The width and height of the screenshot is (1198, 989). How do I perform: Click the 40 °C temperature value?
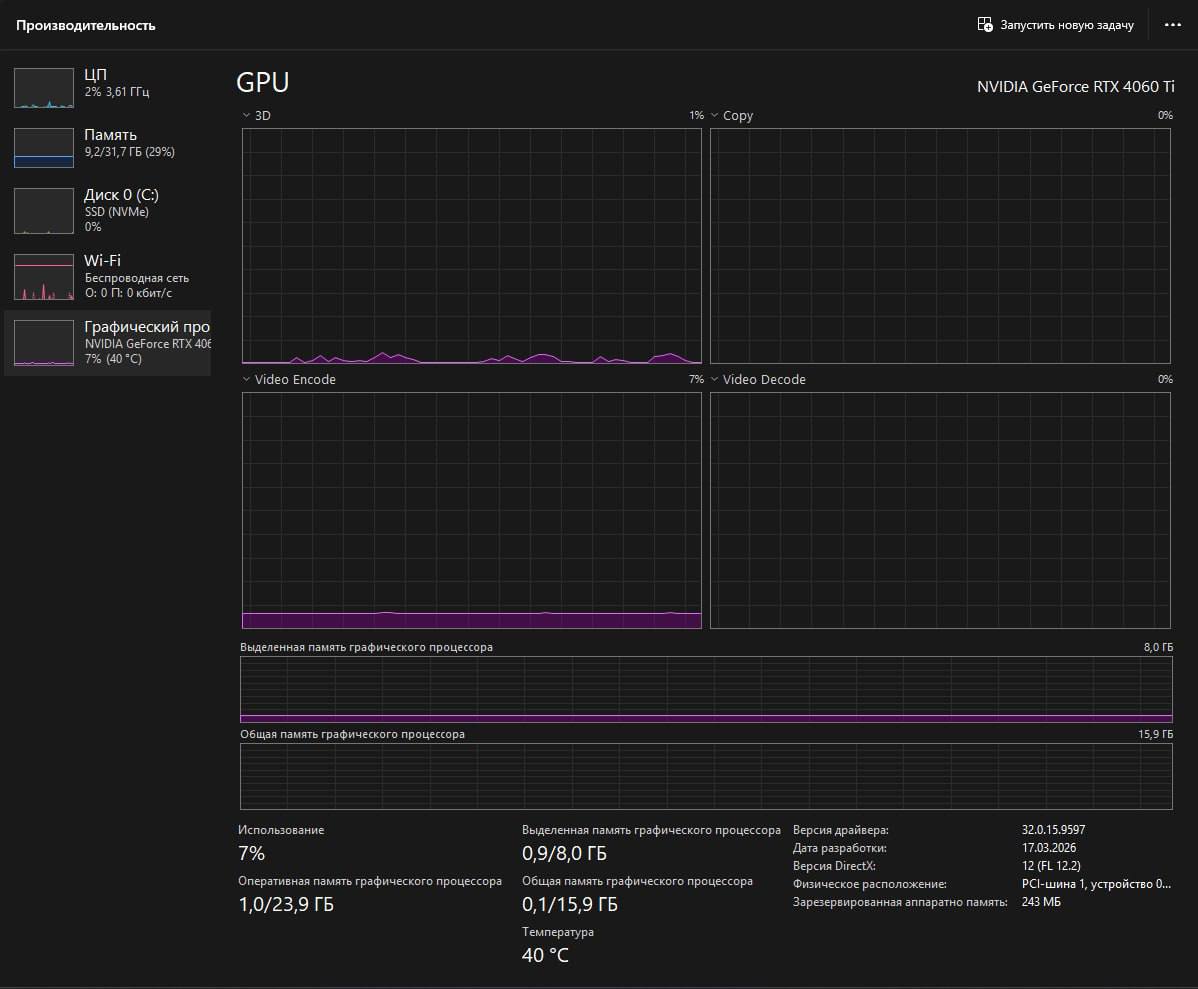tap(546, 955)
